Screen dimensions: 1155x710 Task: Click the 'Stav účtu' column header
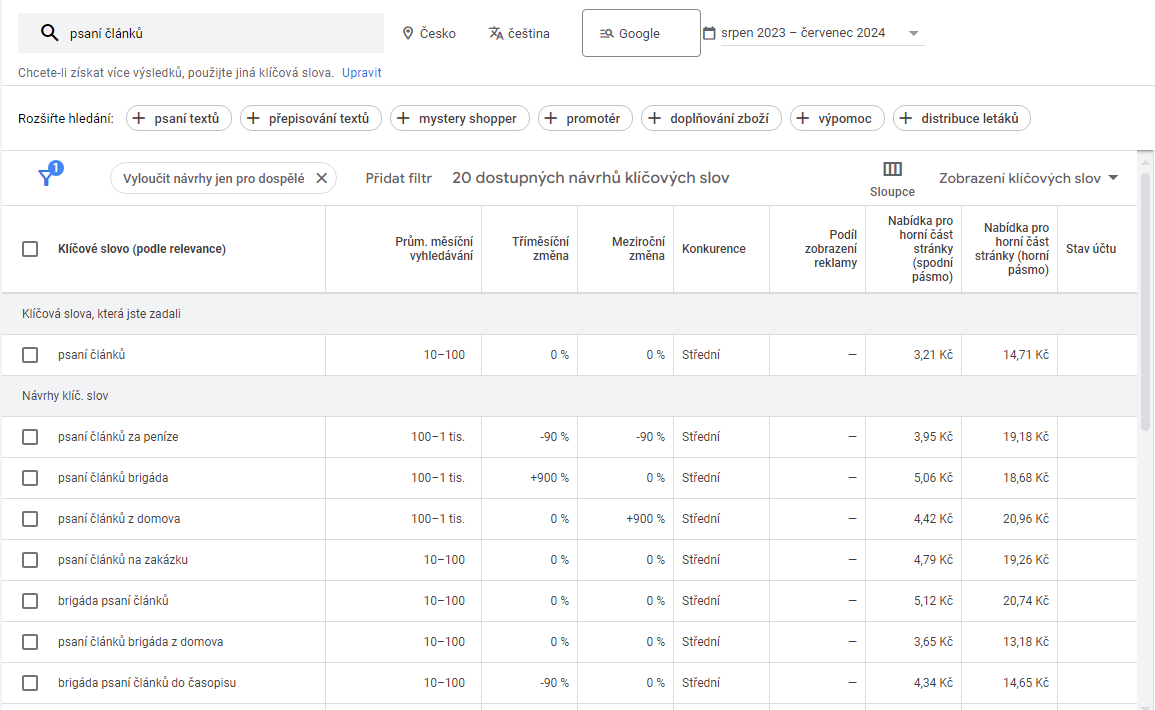click(1091, 249)
